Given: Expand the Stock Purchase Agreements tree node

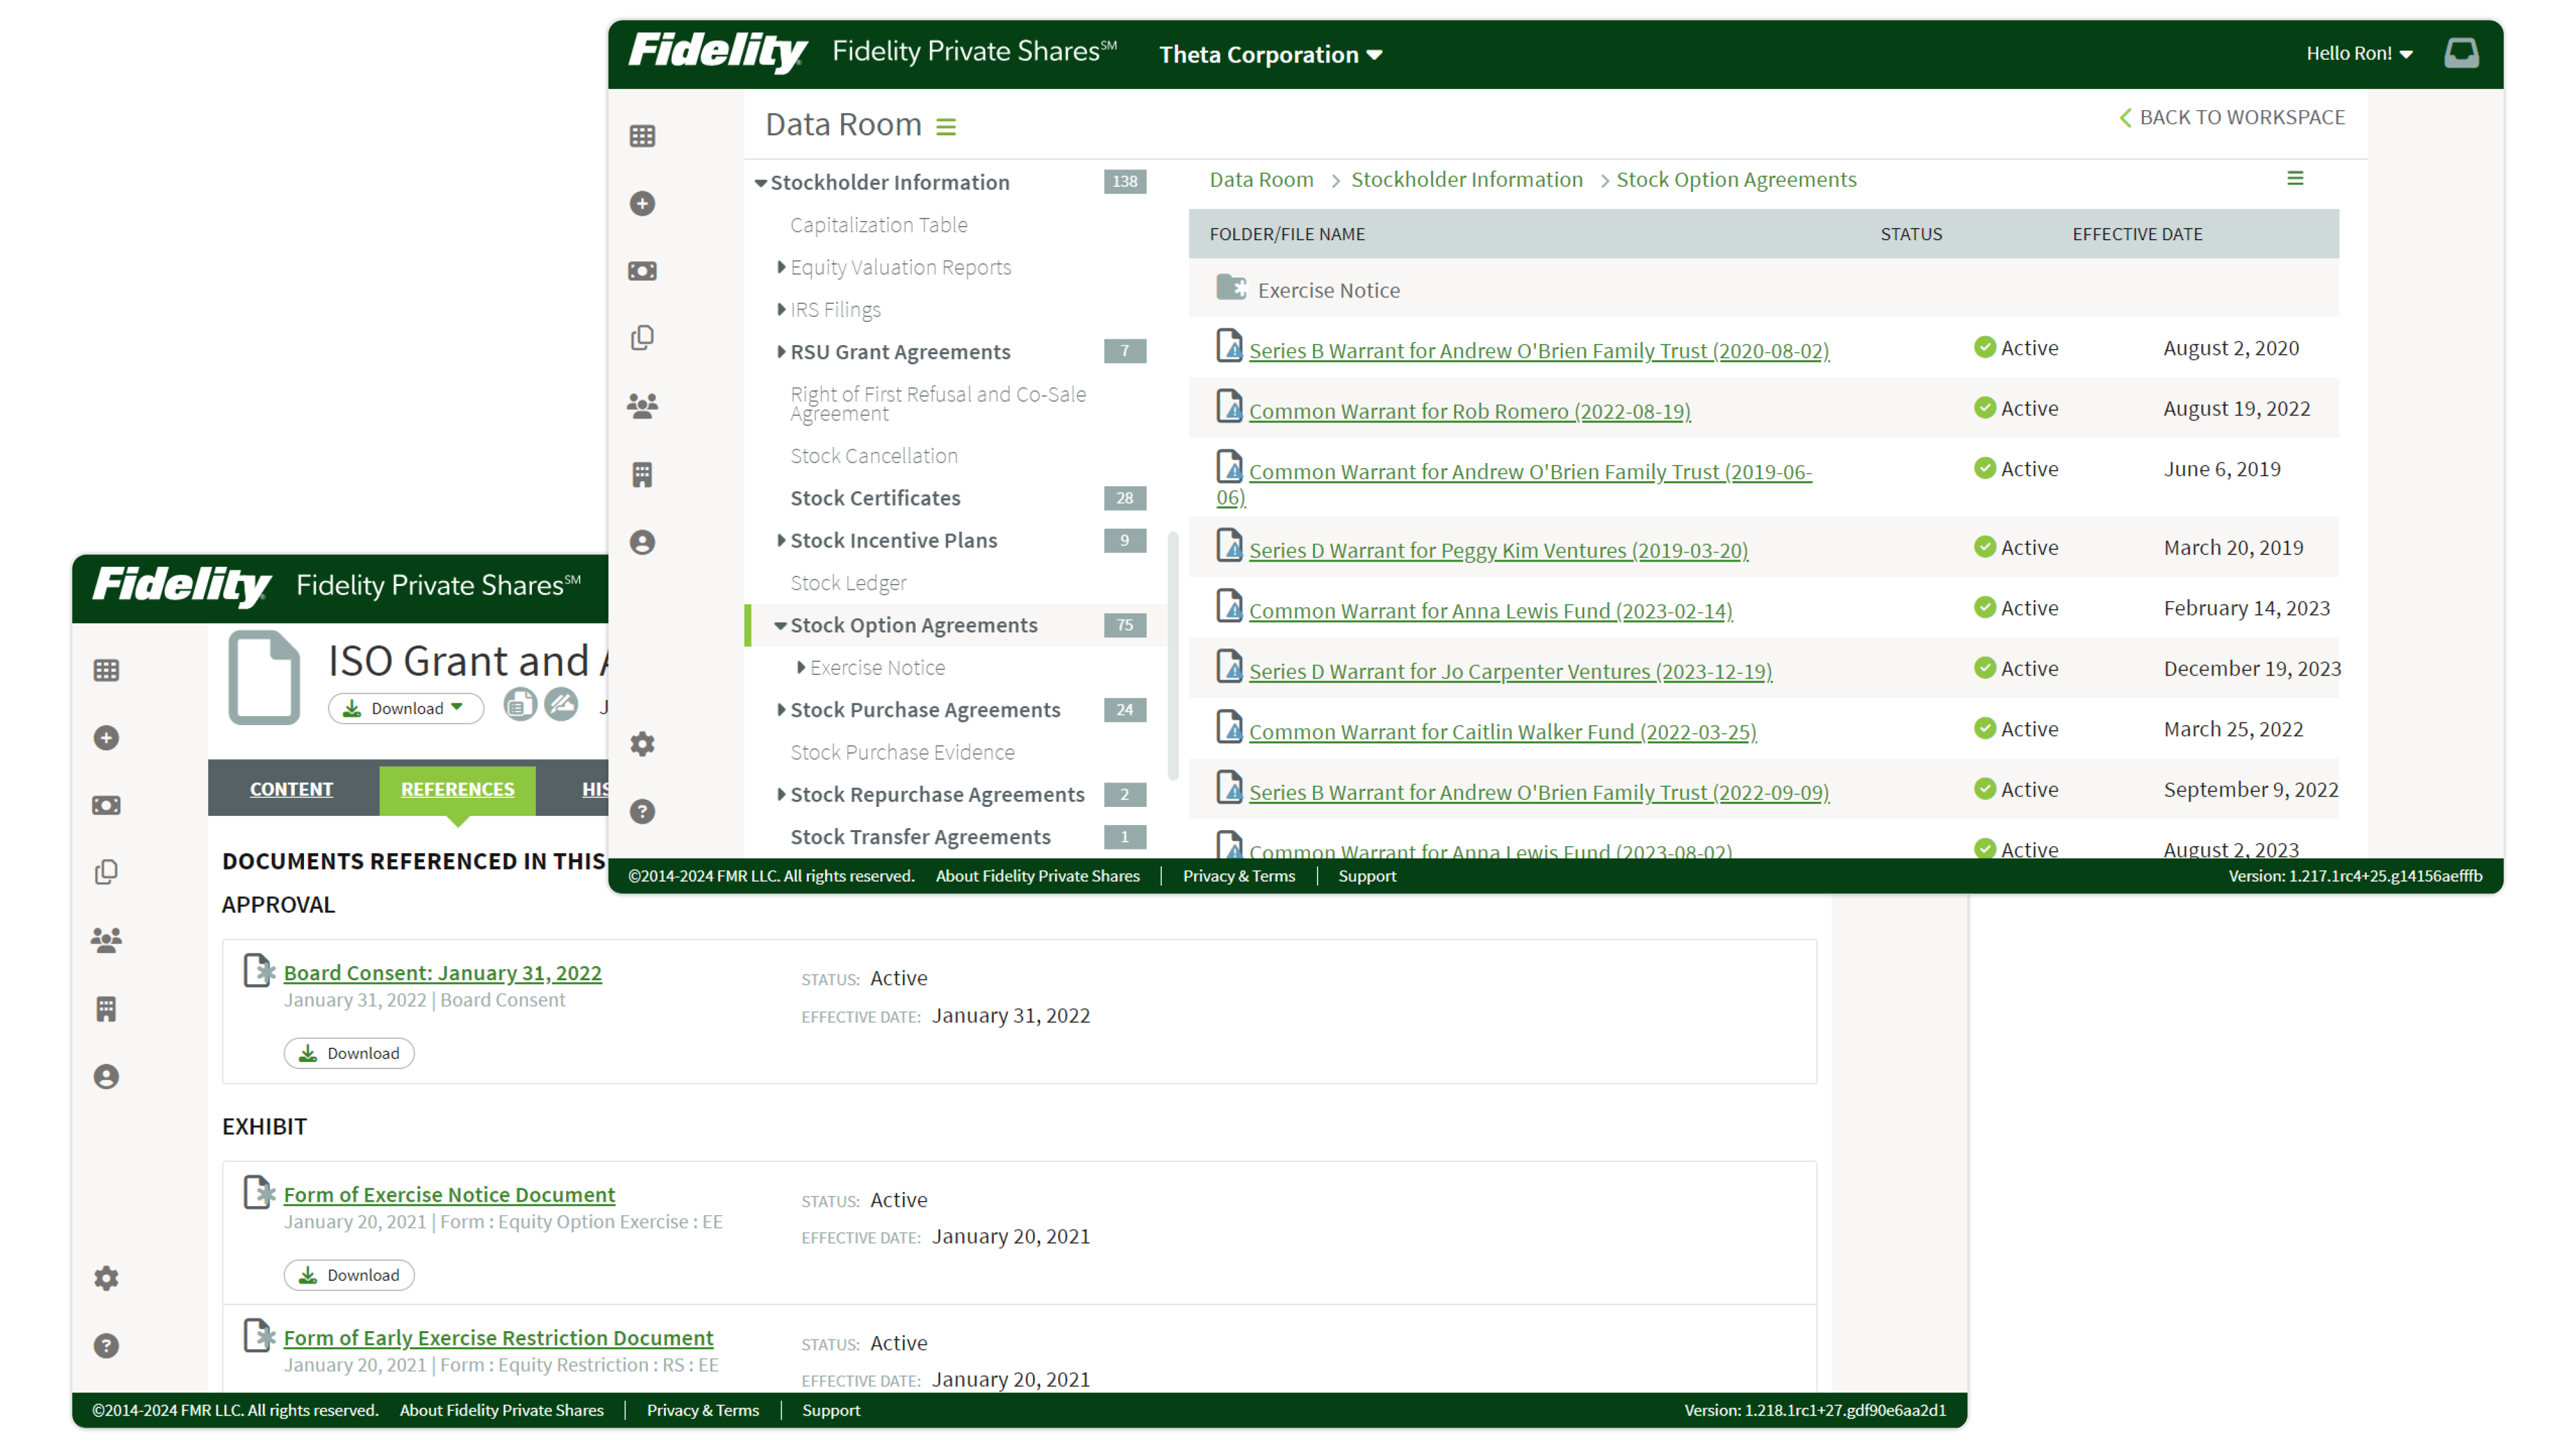Looking at the screenshot, I should [x=781, y=710].
